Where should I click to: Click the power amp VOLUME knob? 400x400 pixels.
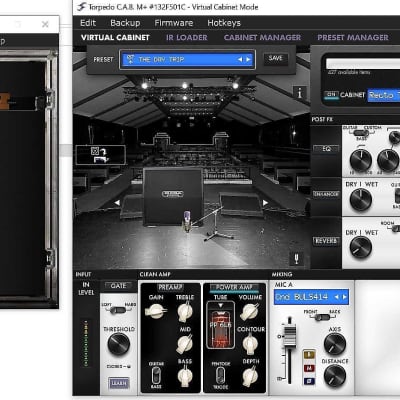click(250, 312)
